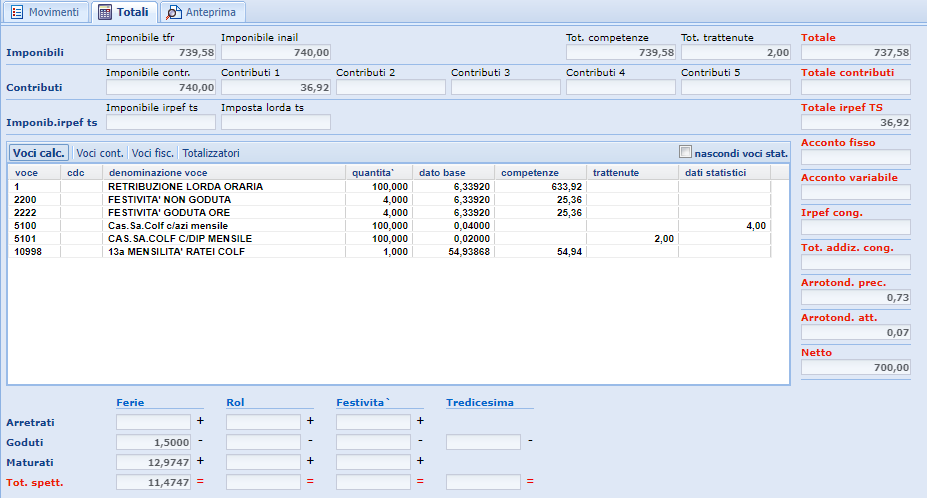The image size is (927, 498).
Task: Click the Tredicesima Goduti field
Action: [x=484, y=442]
